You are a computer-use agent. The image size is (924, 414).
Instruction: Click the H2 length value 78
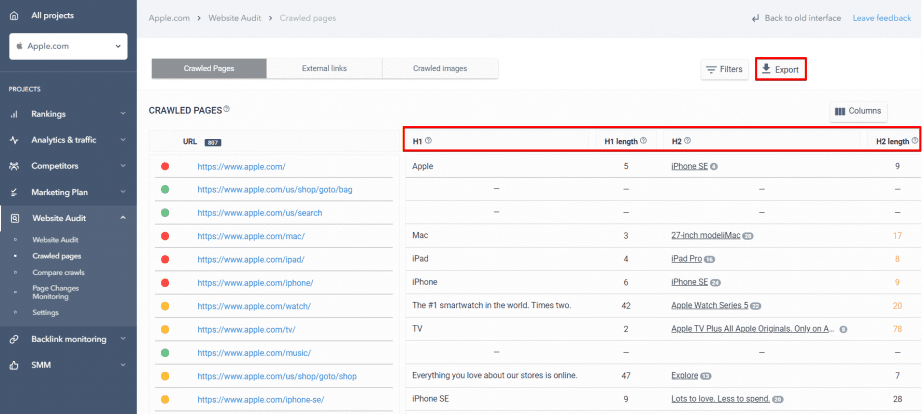click(x=897, y=329)
